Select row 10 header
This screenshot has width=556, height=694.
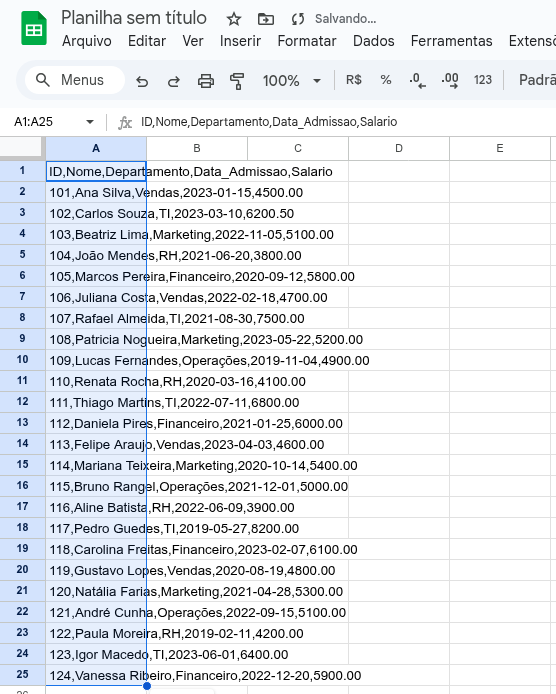[x=22, y=360]
